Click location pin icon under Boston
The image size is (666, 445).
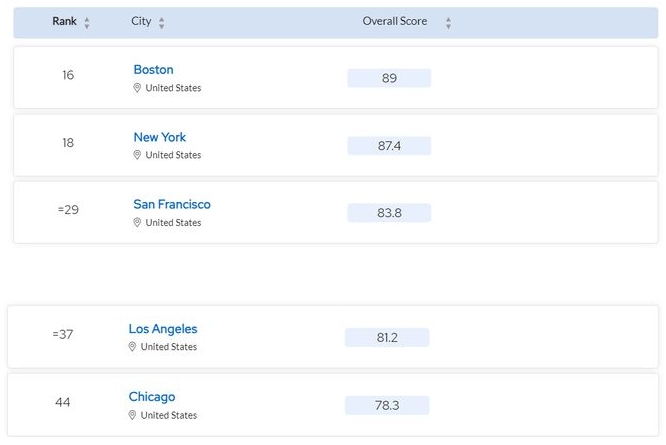pos(137,88)
